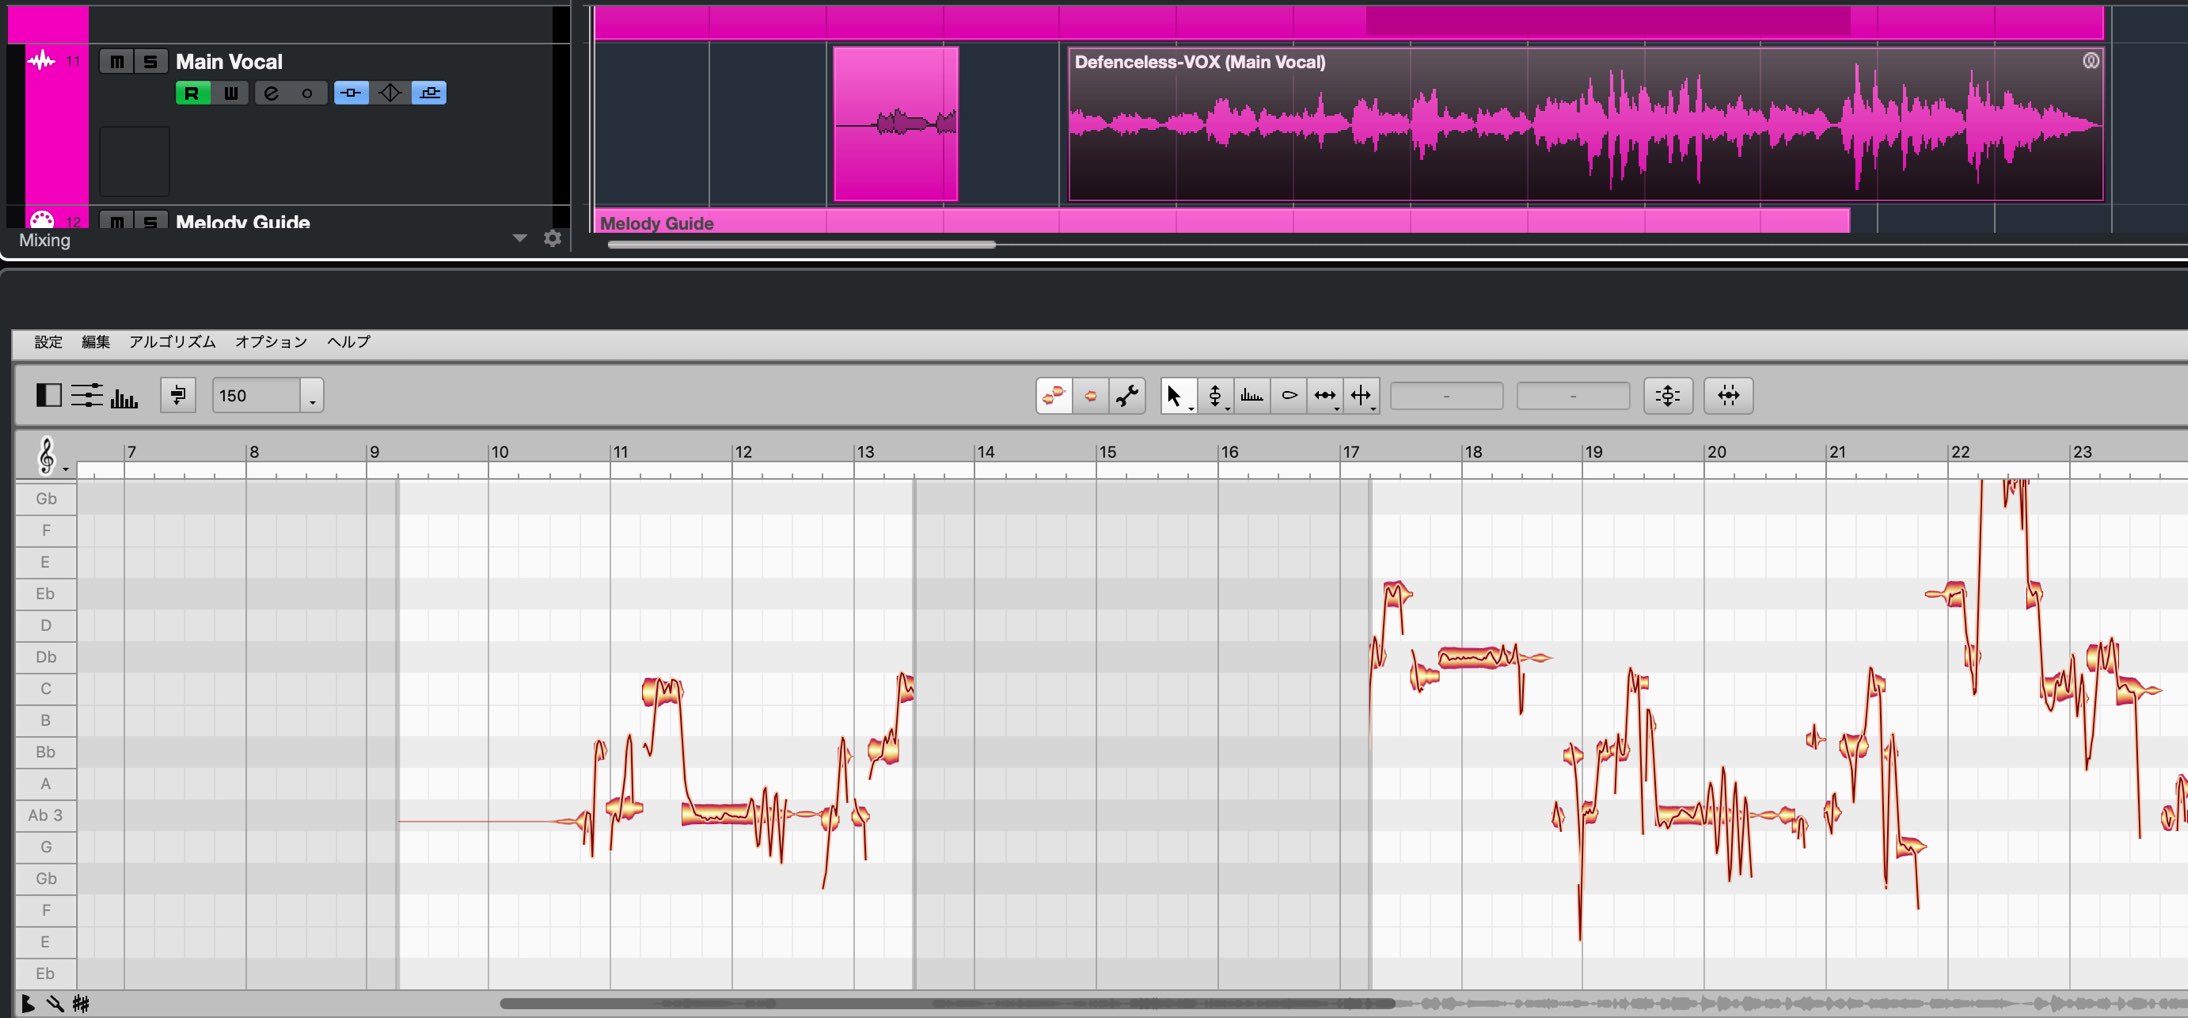
Task: Select the long Ab note blob at bar 12
Action: 716,813
